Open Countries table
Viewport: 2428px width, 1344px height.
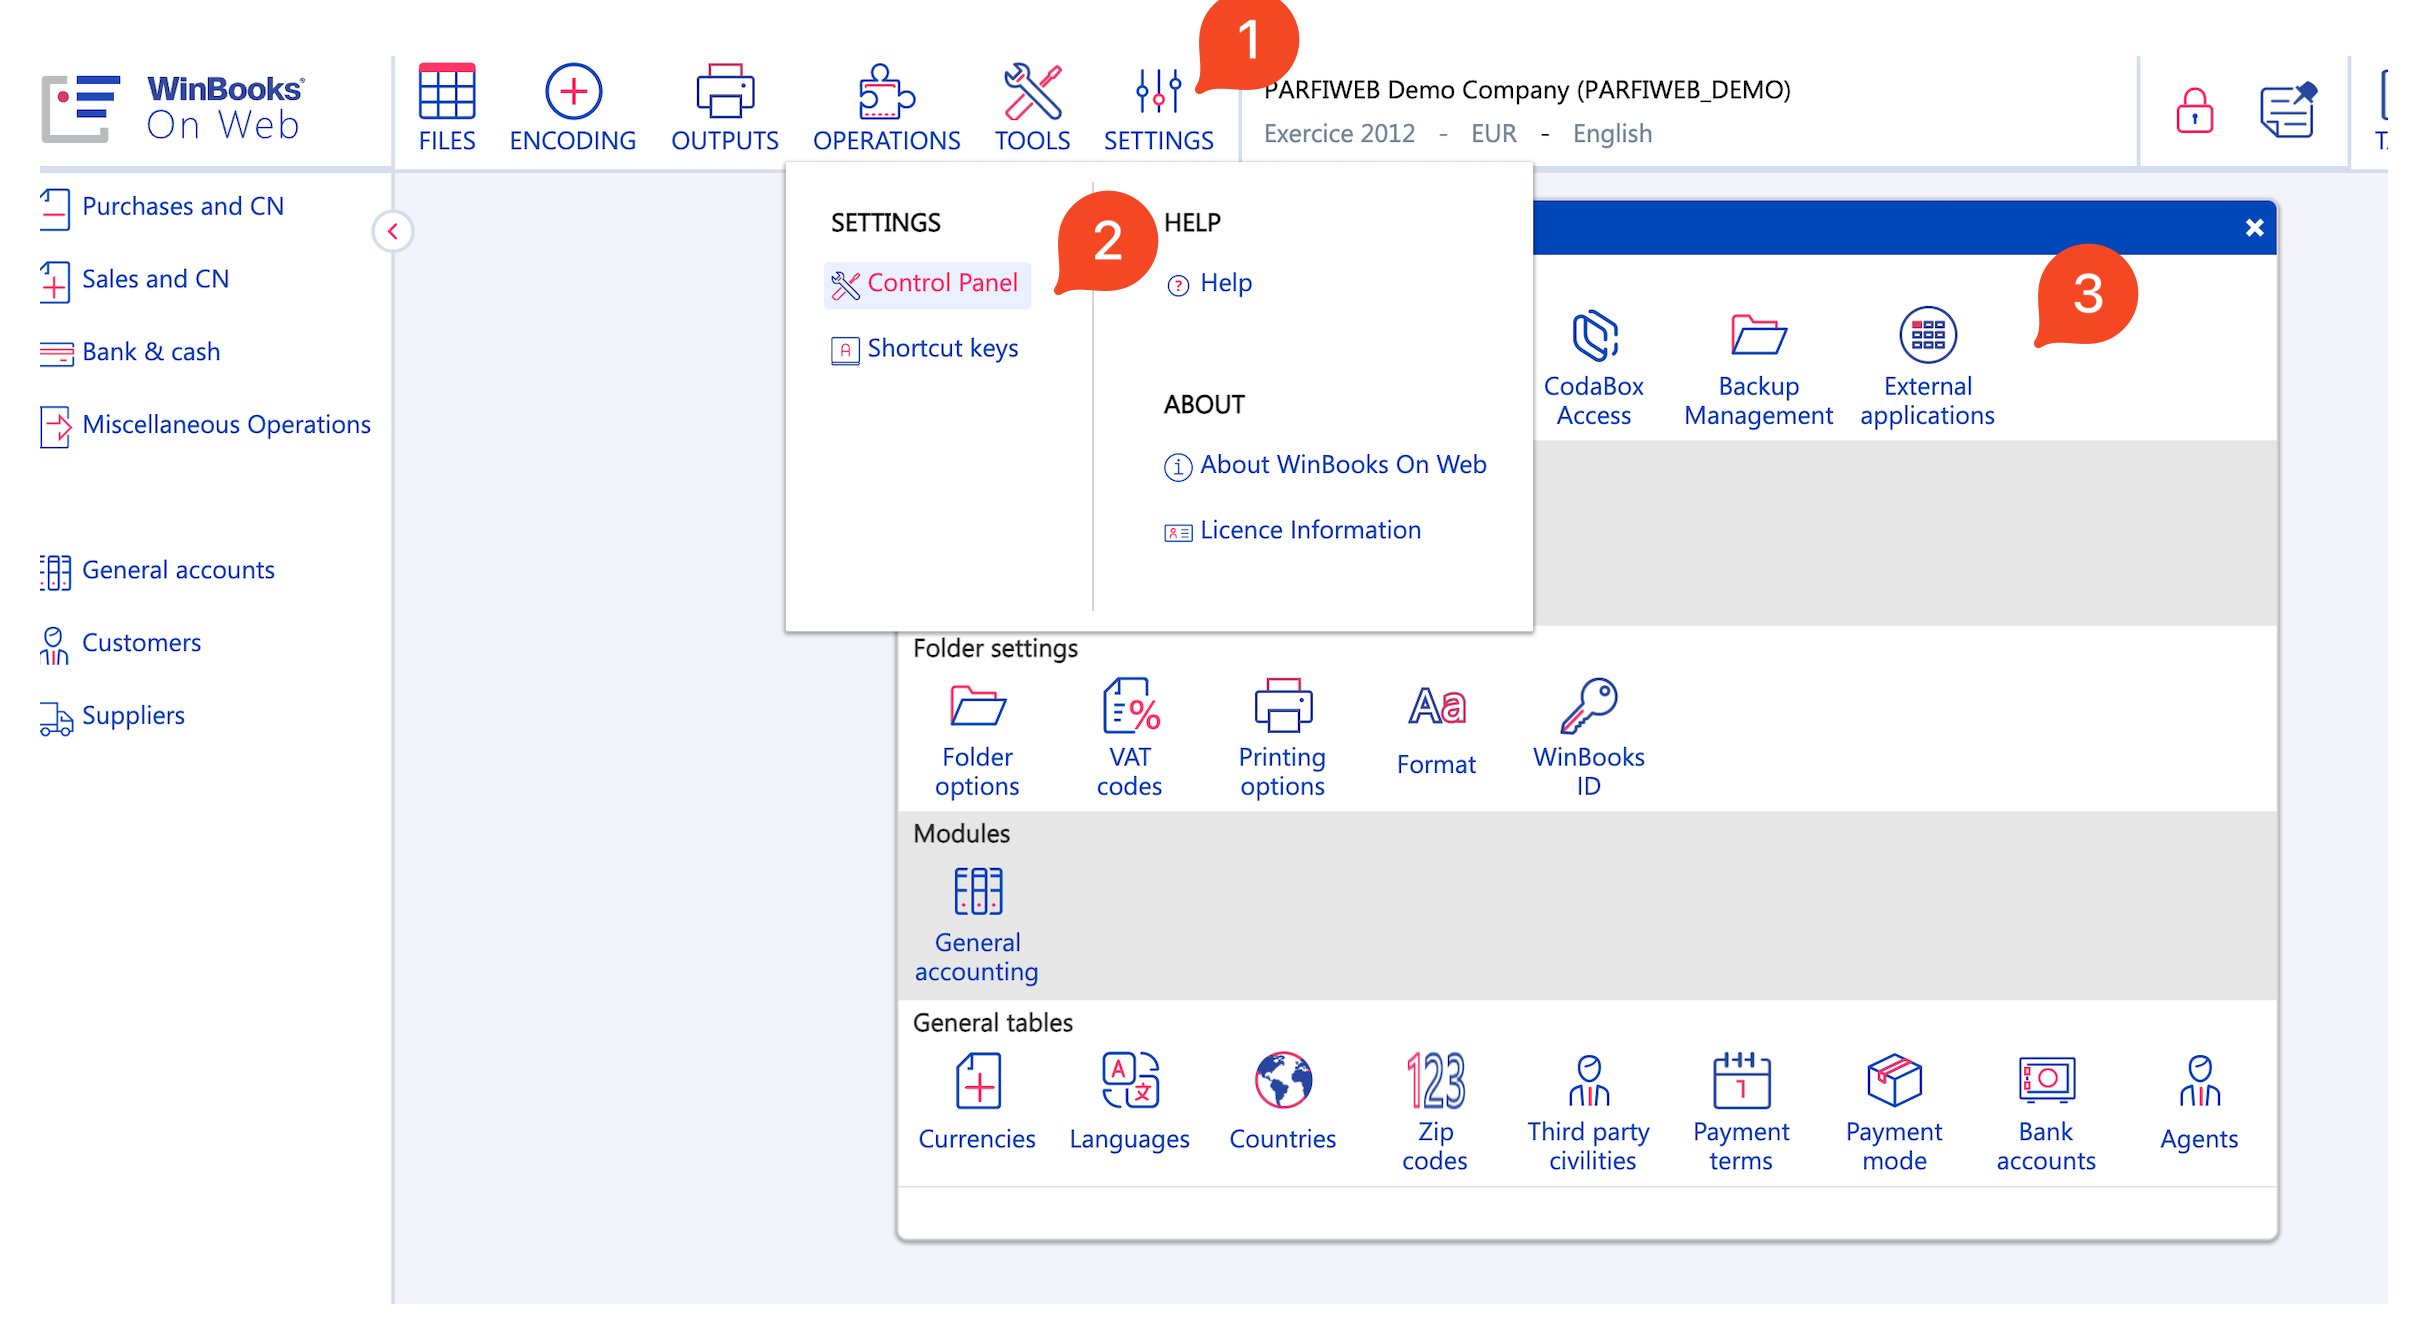[1282, 1102]
